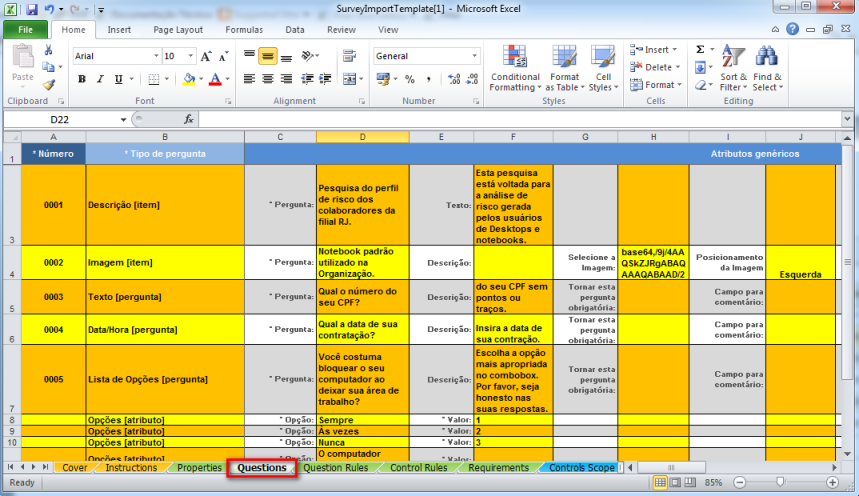Image resolution: width=859 pixels, height=496 pixels.
Task: Open the Formulas ribbon tab
Action: 244,30
